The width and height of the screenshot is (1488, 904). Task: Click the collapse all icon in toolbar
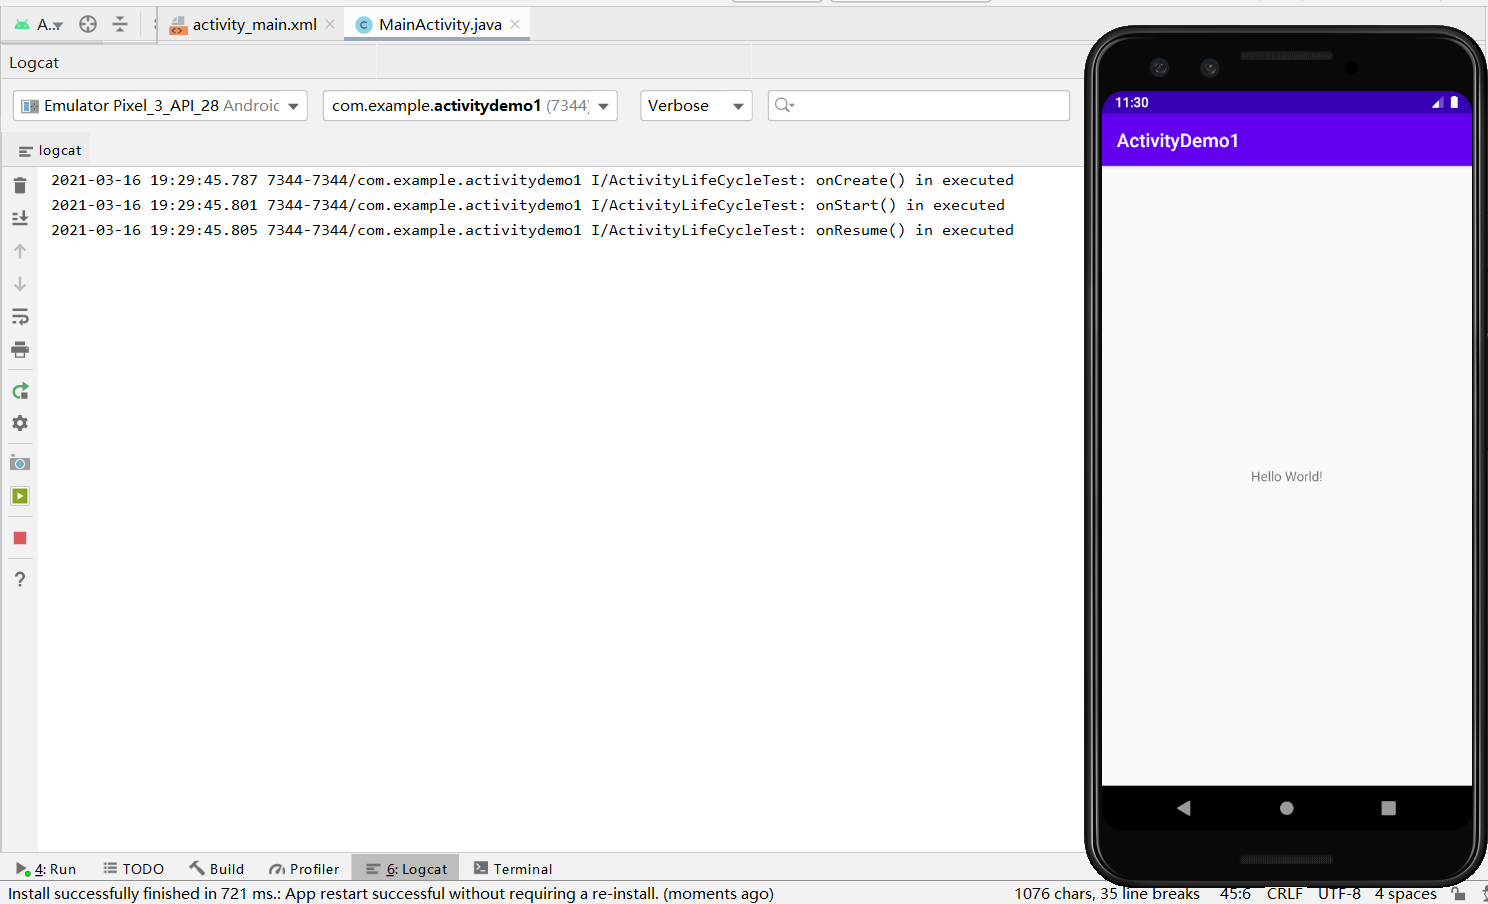[120, 24]
